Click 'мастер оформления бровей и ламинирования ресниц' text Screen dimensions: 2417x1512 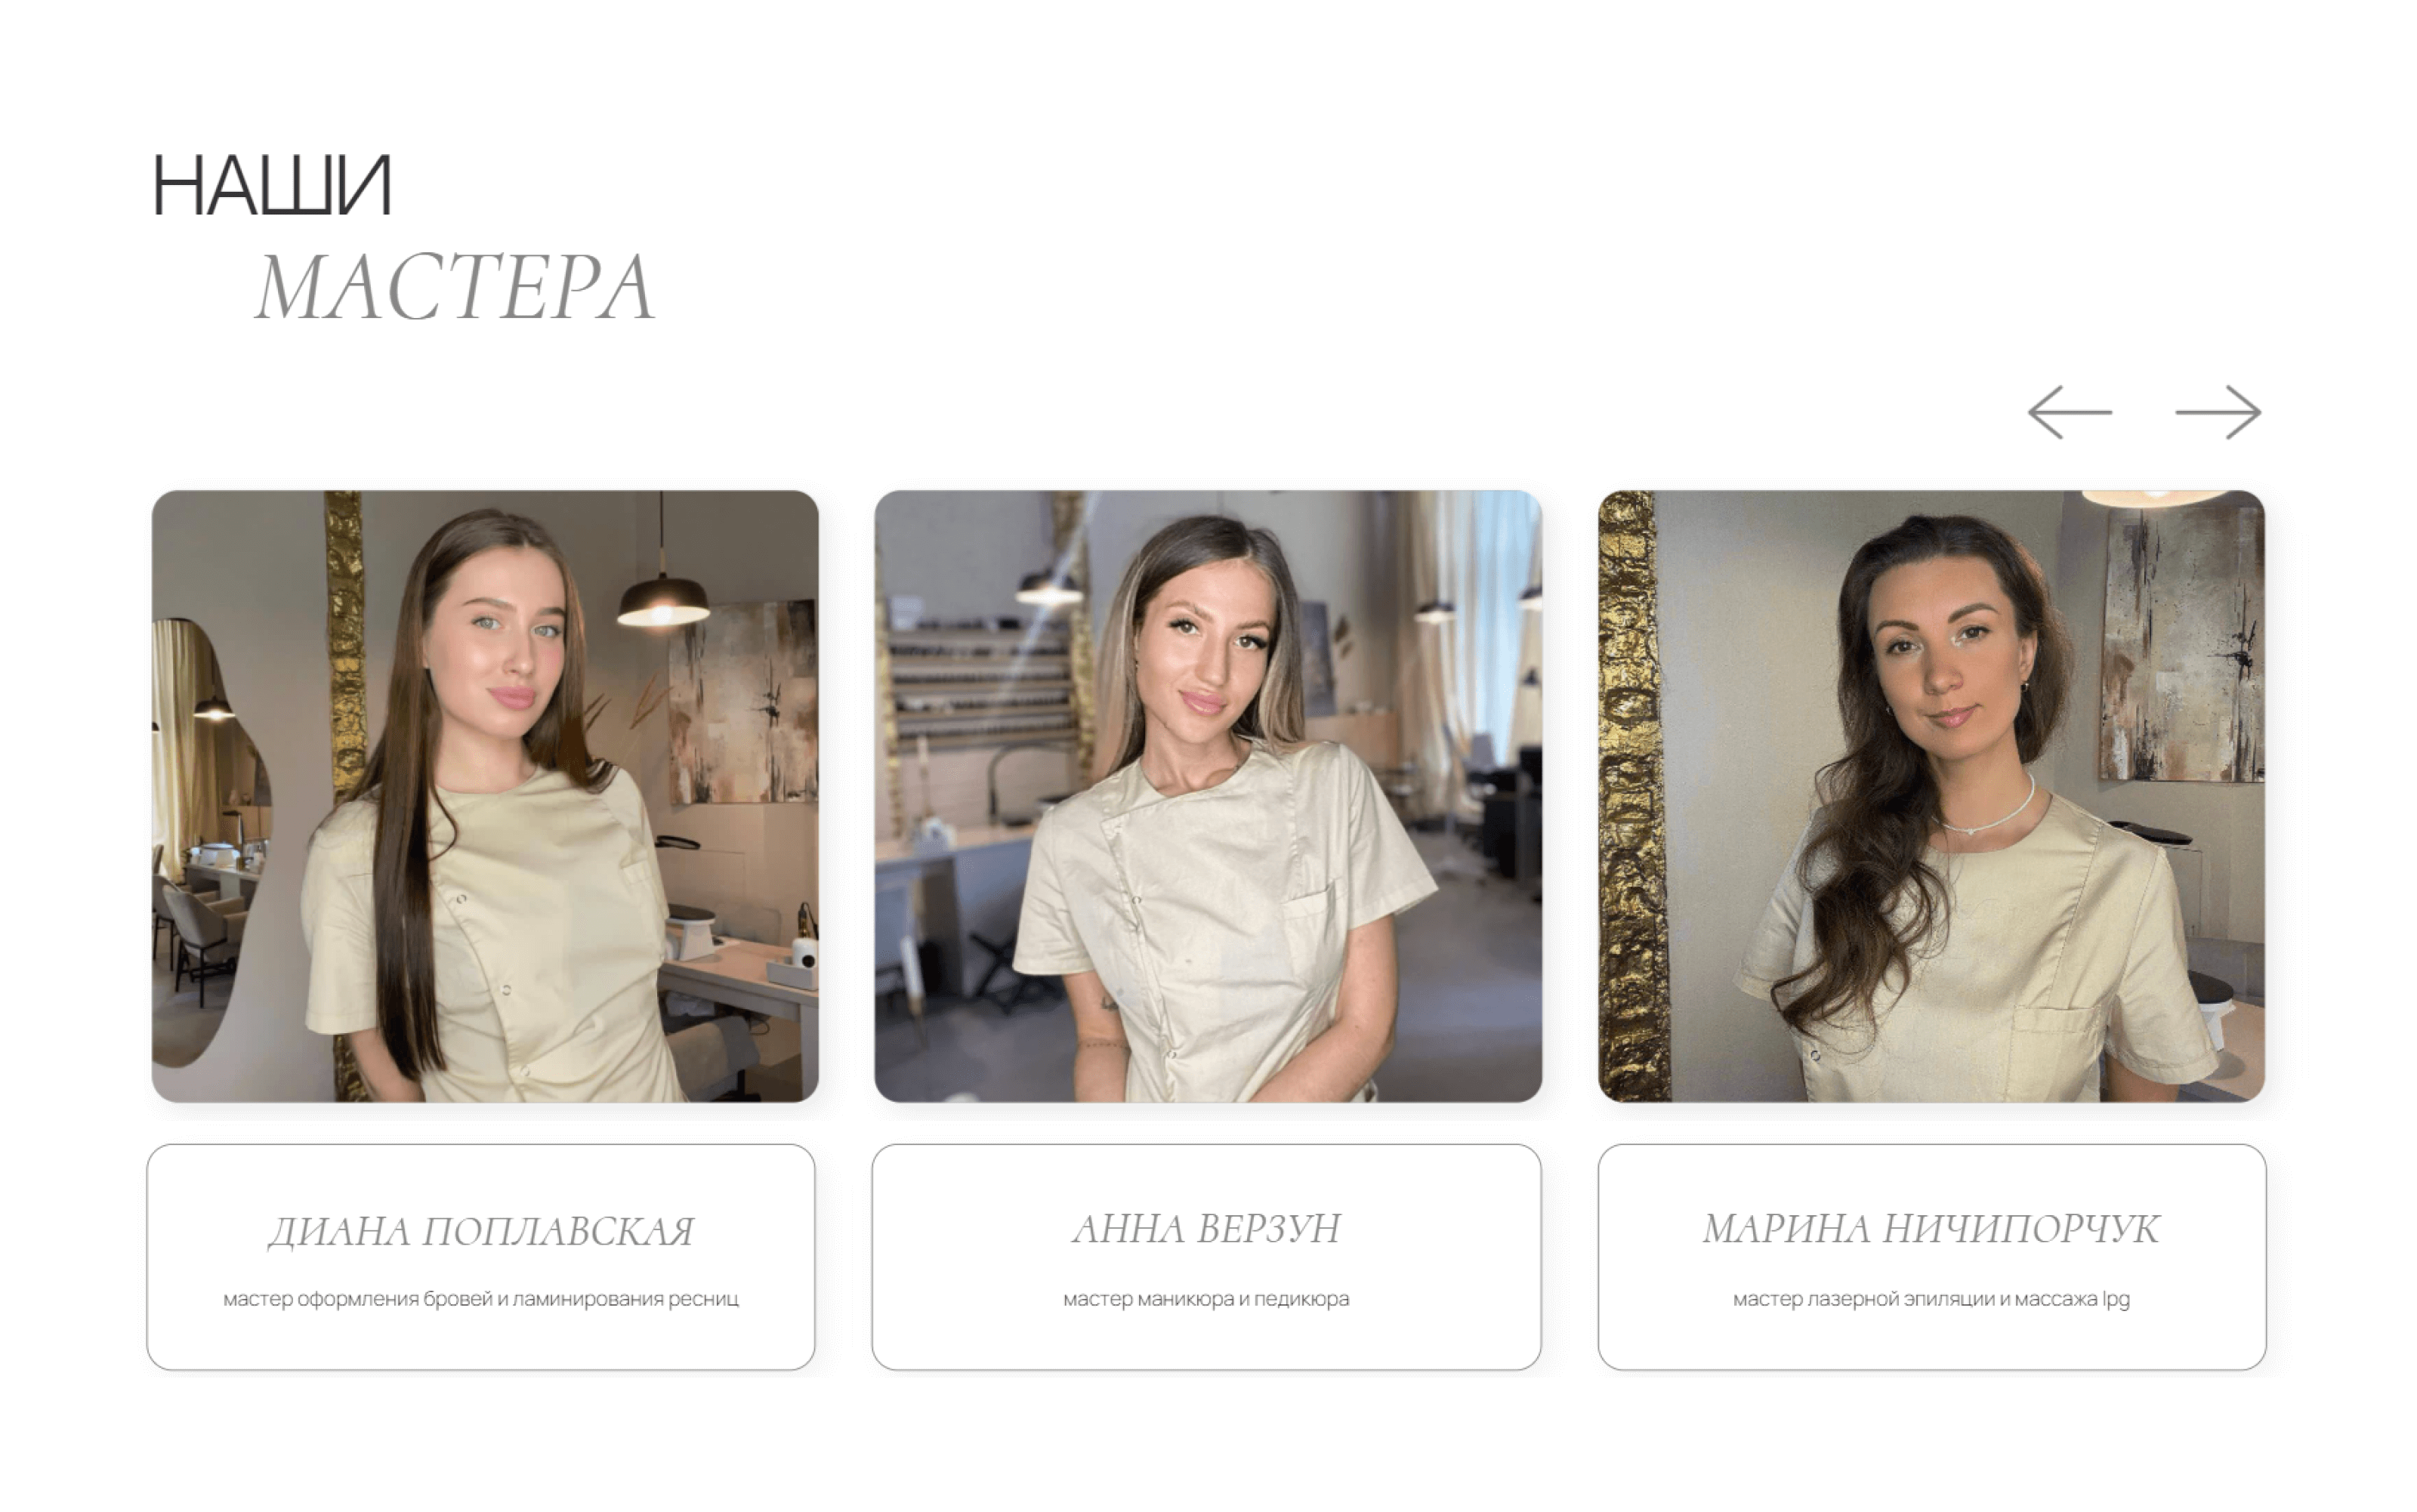[x=481, y=1299]
